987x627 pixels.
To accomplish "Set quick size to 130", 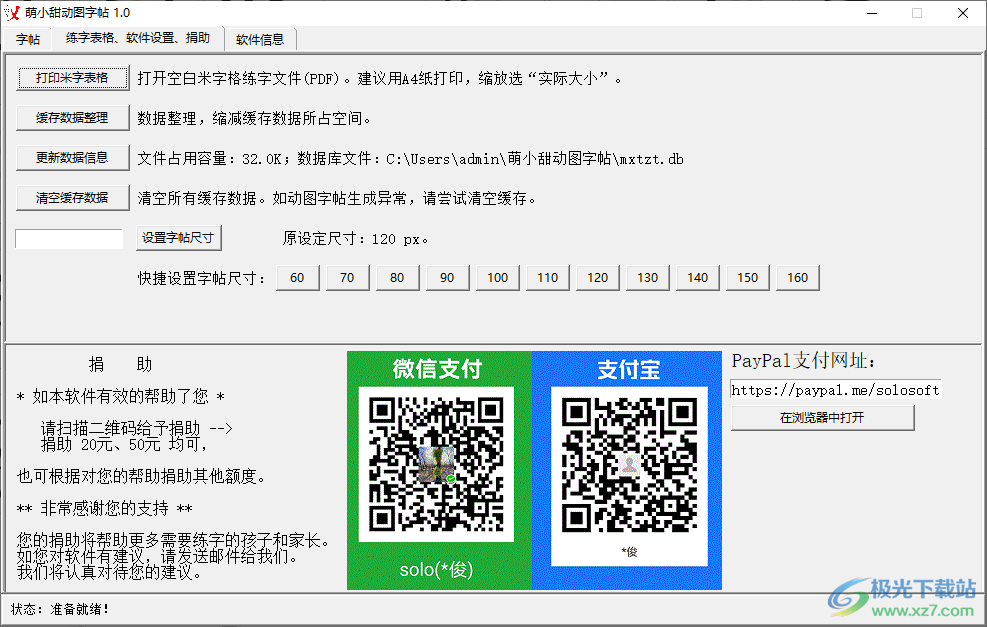I will click(x=648, y=278).
